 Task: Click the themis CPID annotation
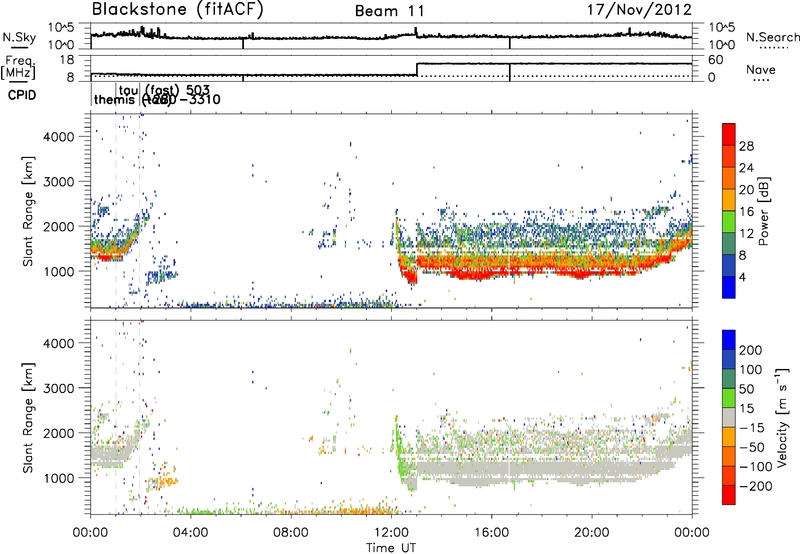[114, 99]
